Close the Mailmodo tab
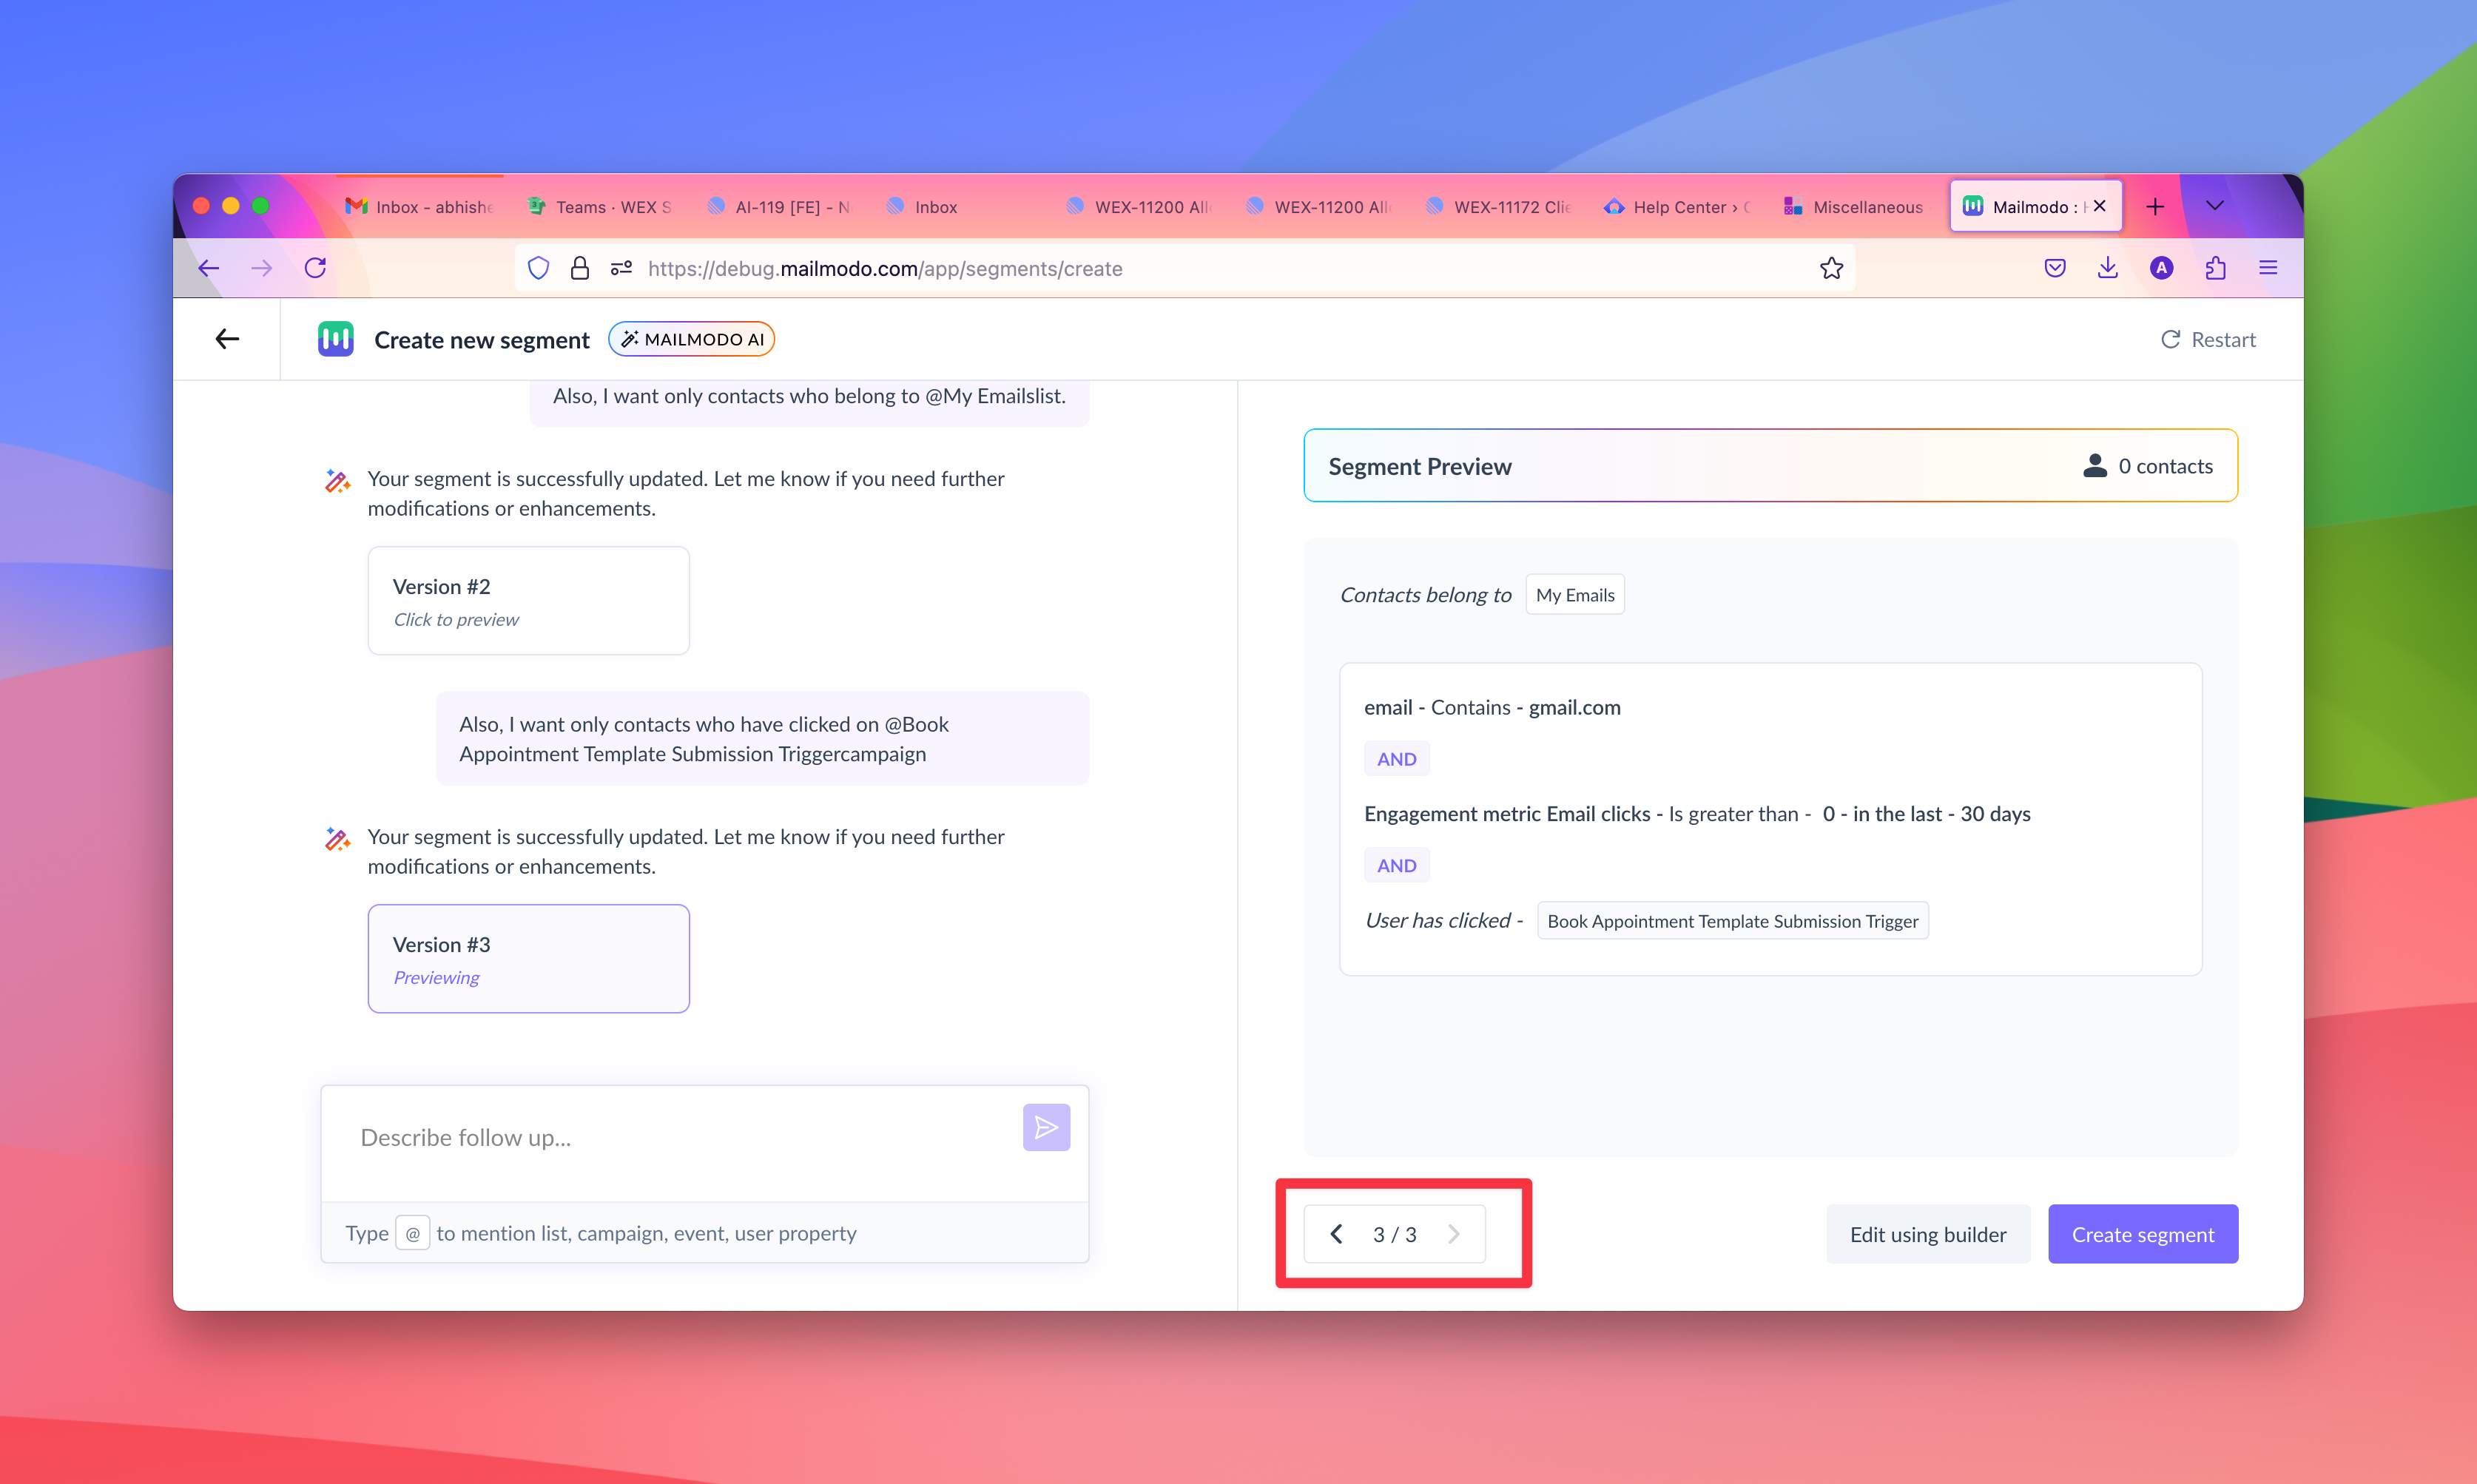The height and width of the screenshot is (1484, 2477). [x=2100, y=206]
